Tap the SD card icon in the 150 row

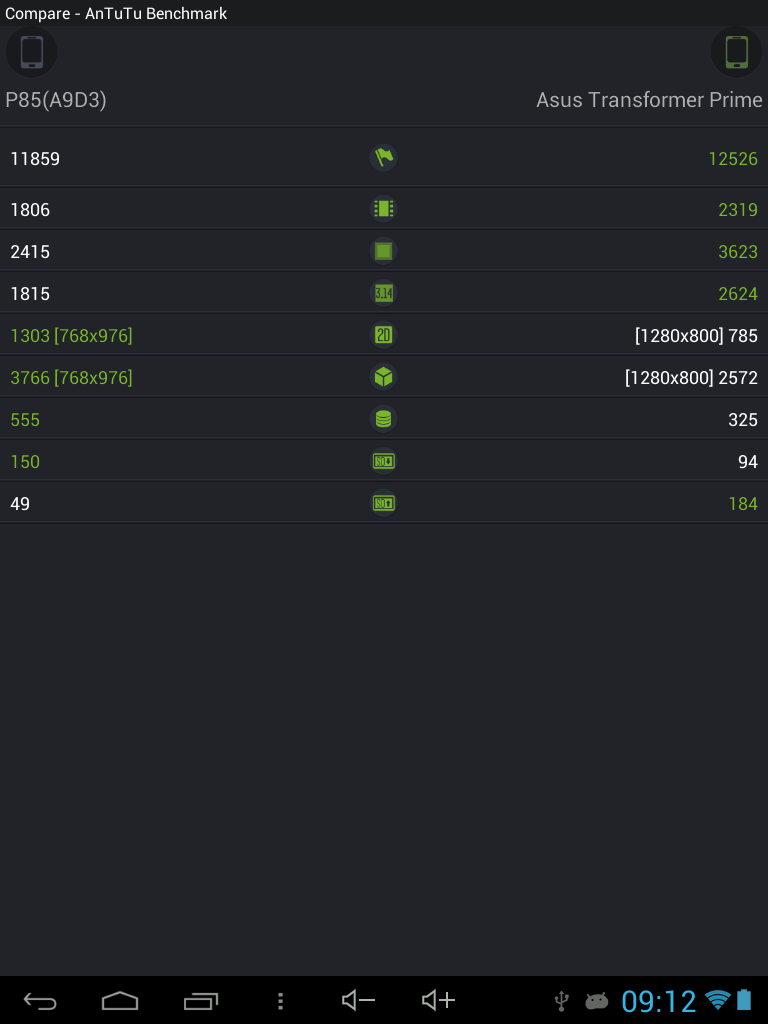click(x=383, y=461)
